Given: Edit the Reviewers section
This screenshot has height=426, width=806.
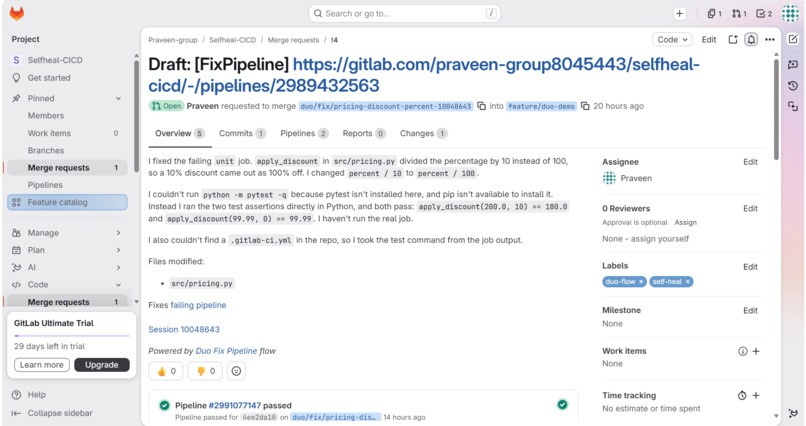Looking at the screenshot, I should point(750,209).
